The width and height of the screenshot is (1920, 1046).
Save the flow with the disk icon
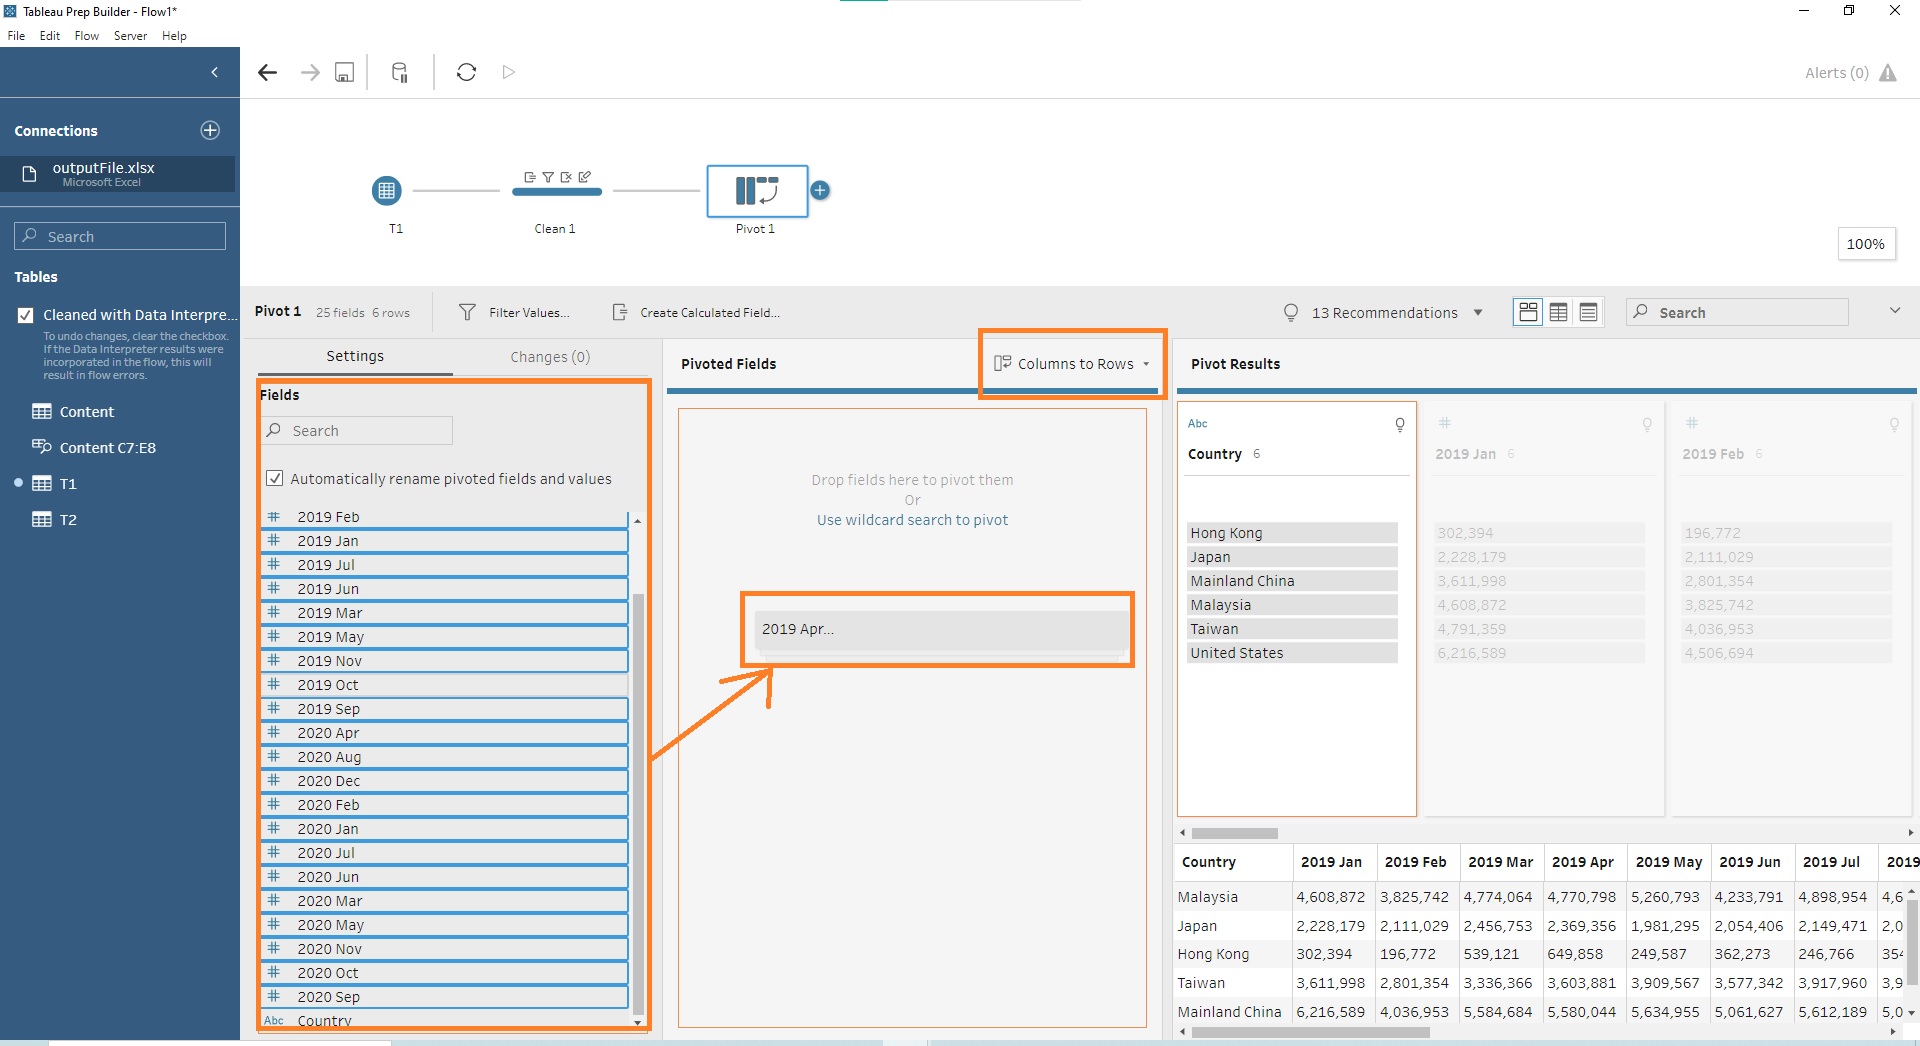coord(344,72)
